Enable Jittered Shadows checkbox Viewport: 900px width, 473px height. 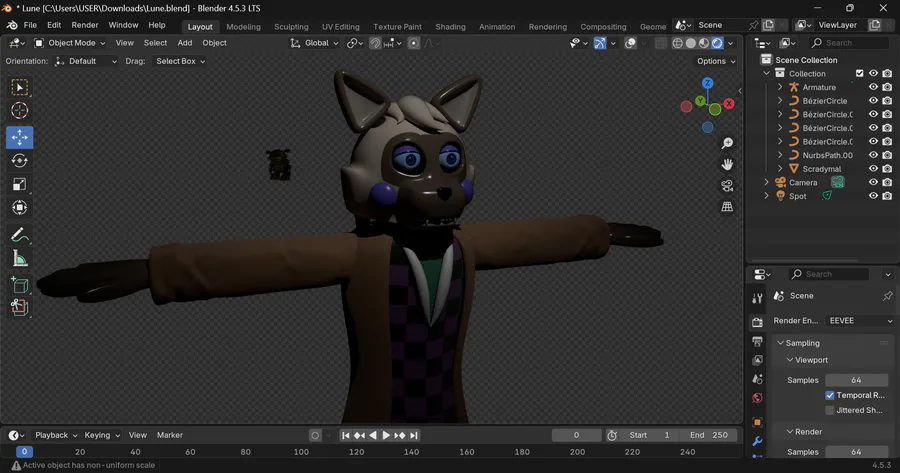(x=830, y=410)
